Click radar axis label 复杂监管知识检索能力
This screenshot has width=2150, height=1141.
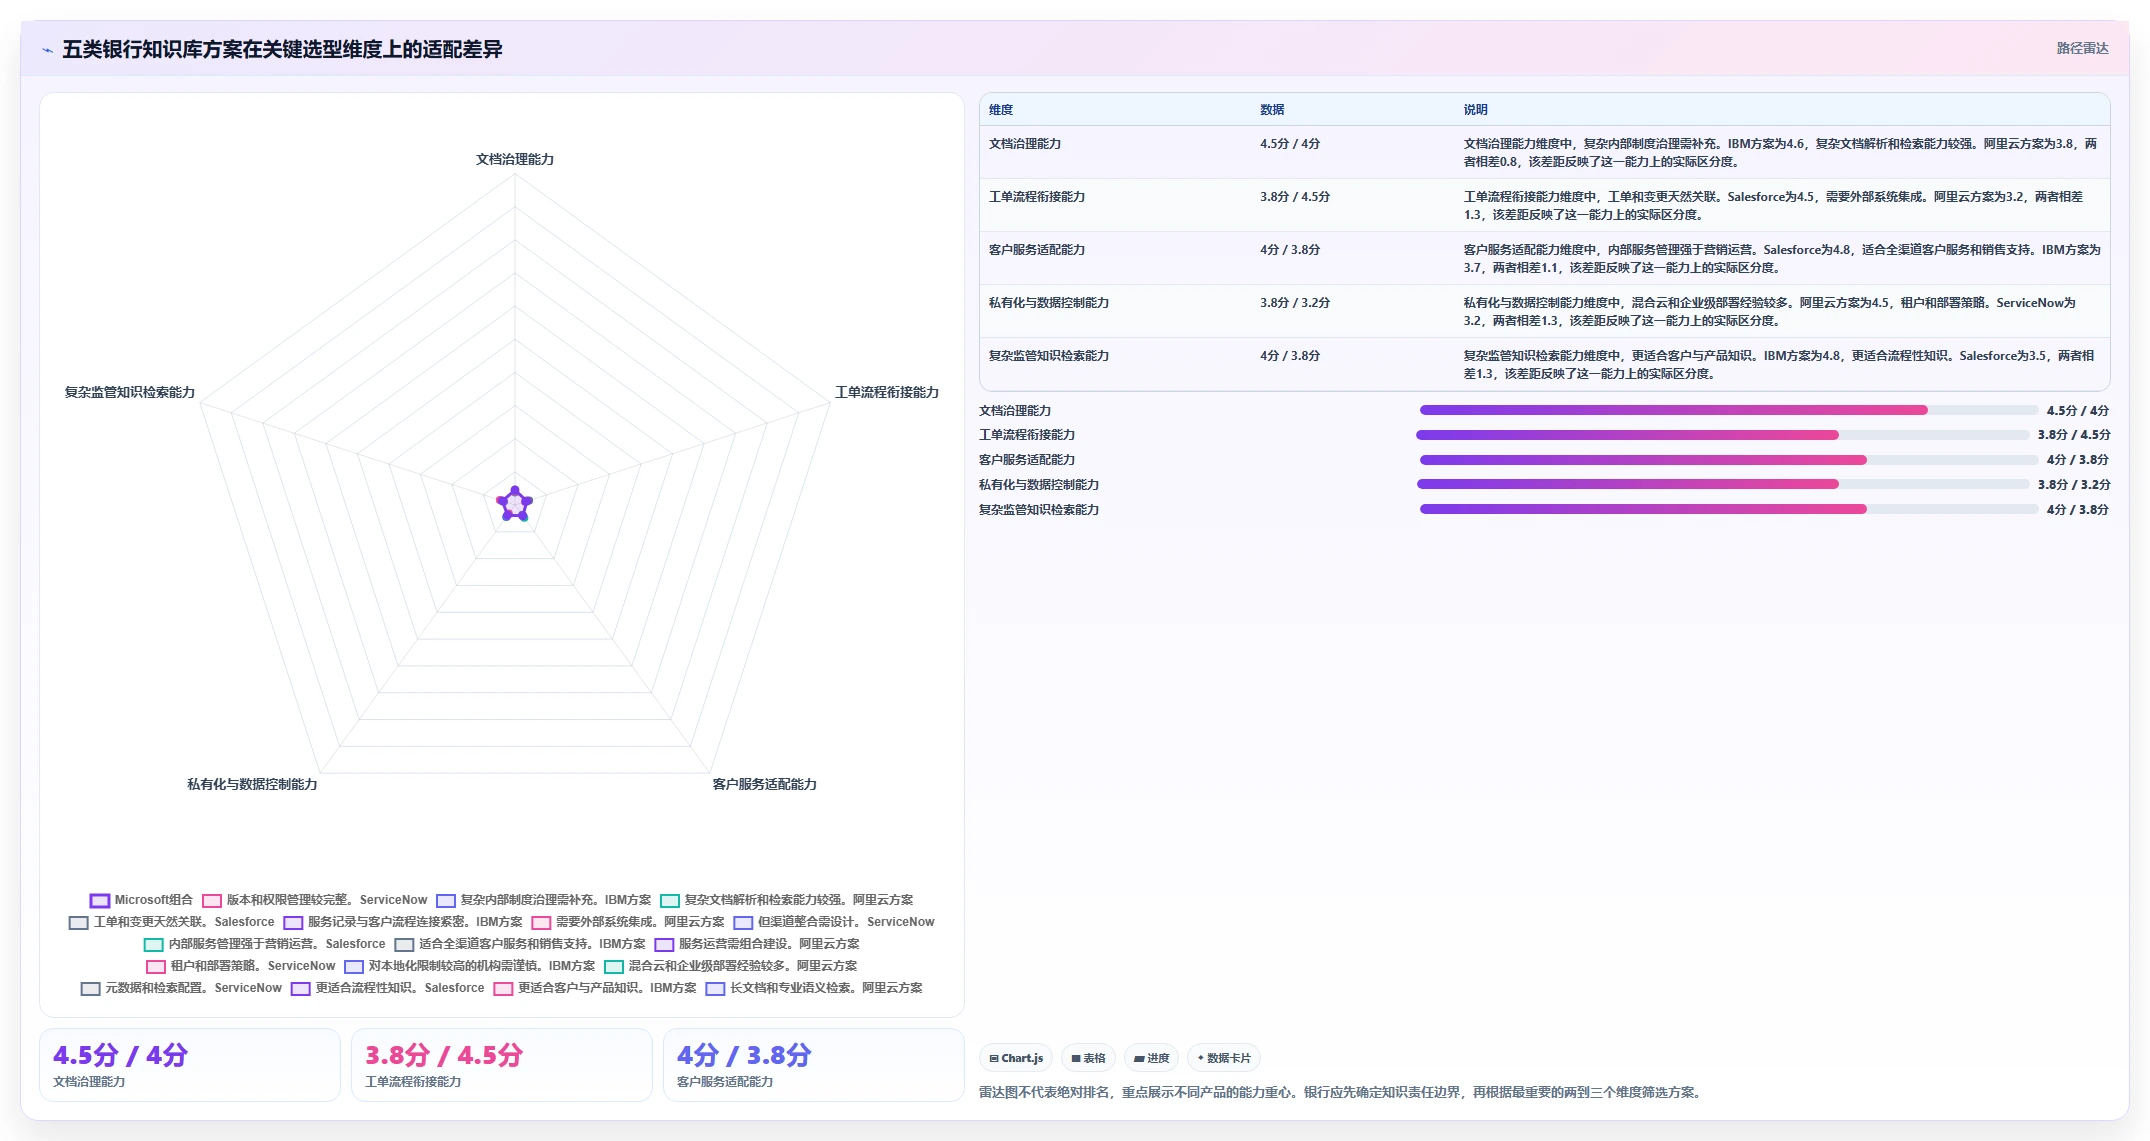tap(130, 392)
